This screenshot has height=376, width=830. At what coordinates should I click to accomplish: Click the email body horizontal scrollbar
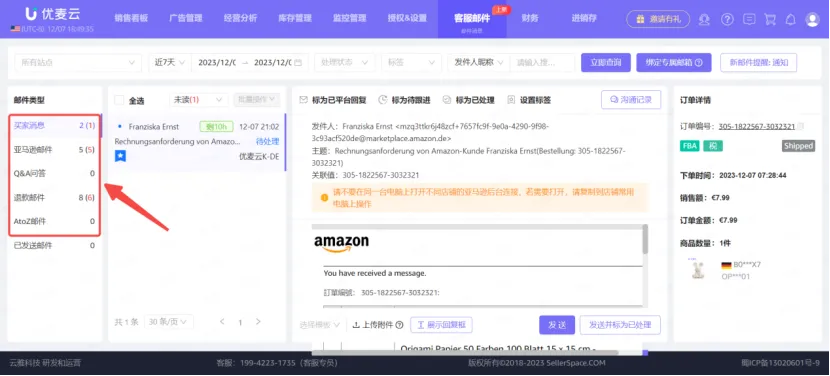[465, 352]
